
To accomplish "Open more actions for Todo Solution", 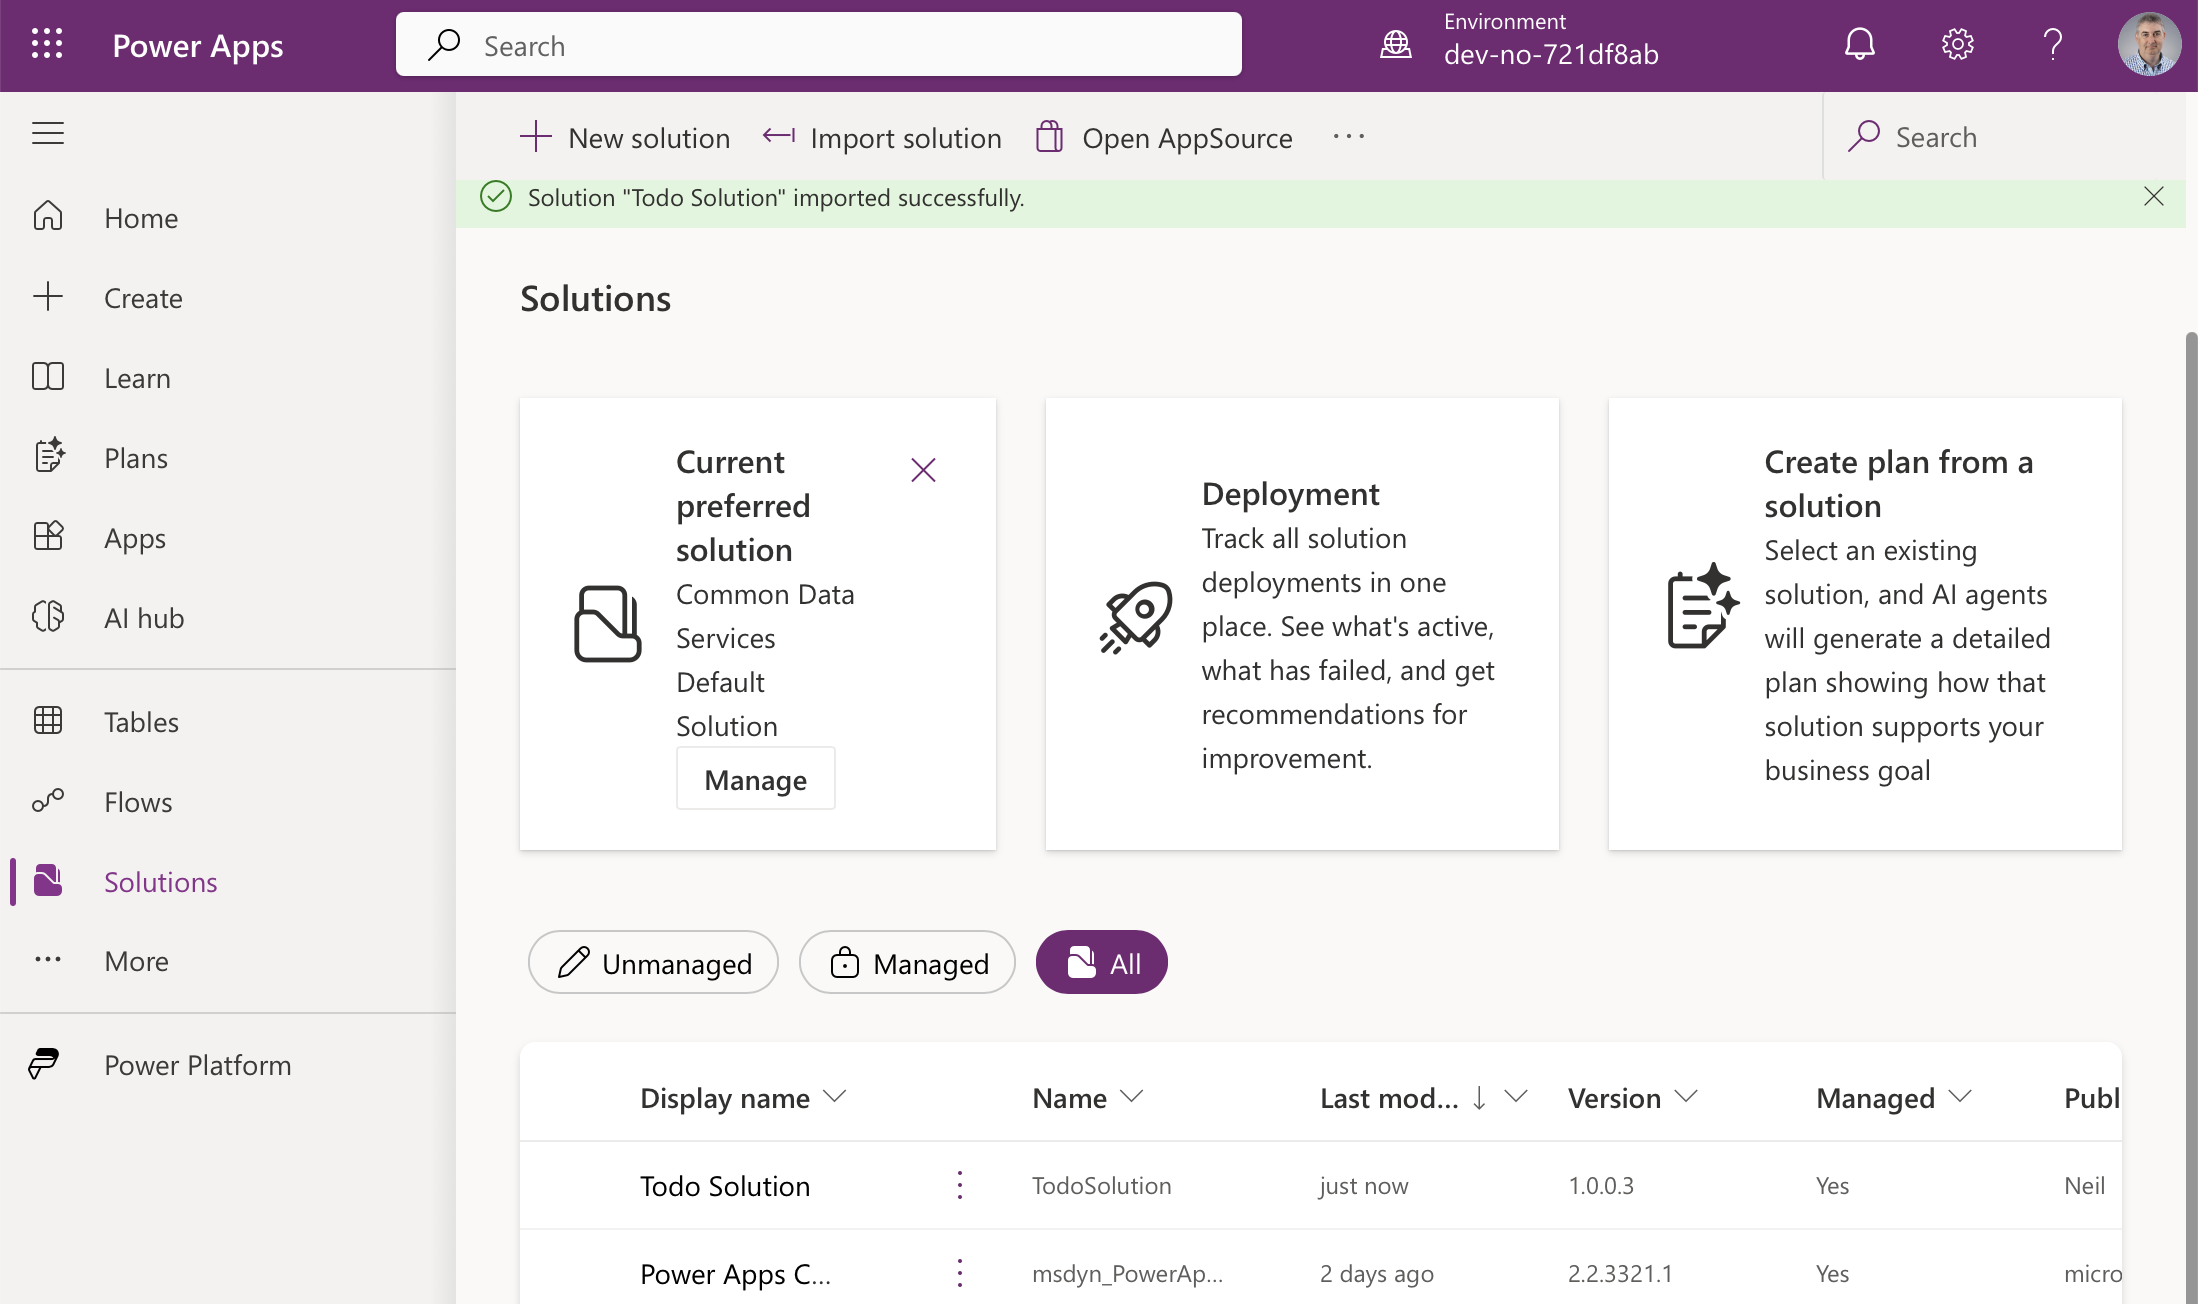I will pos(959,1185).
